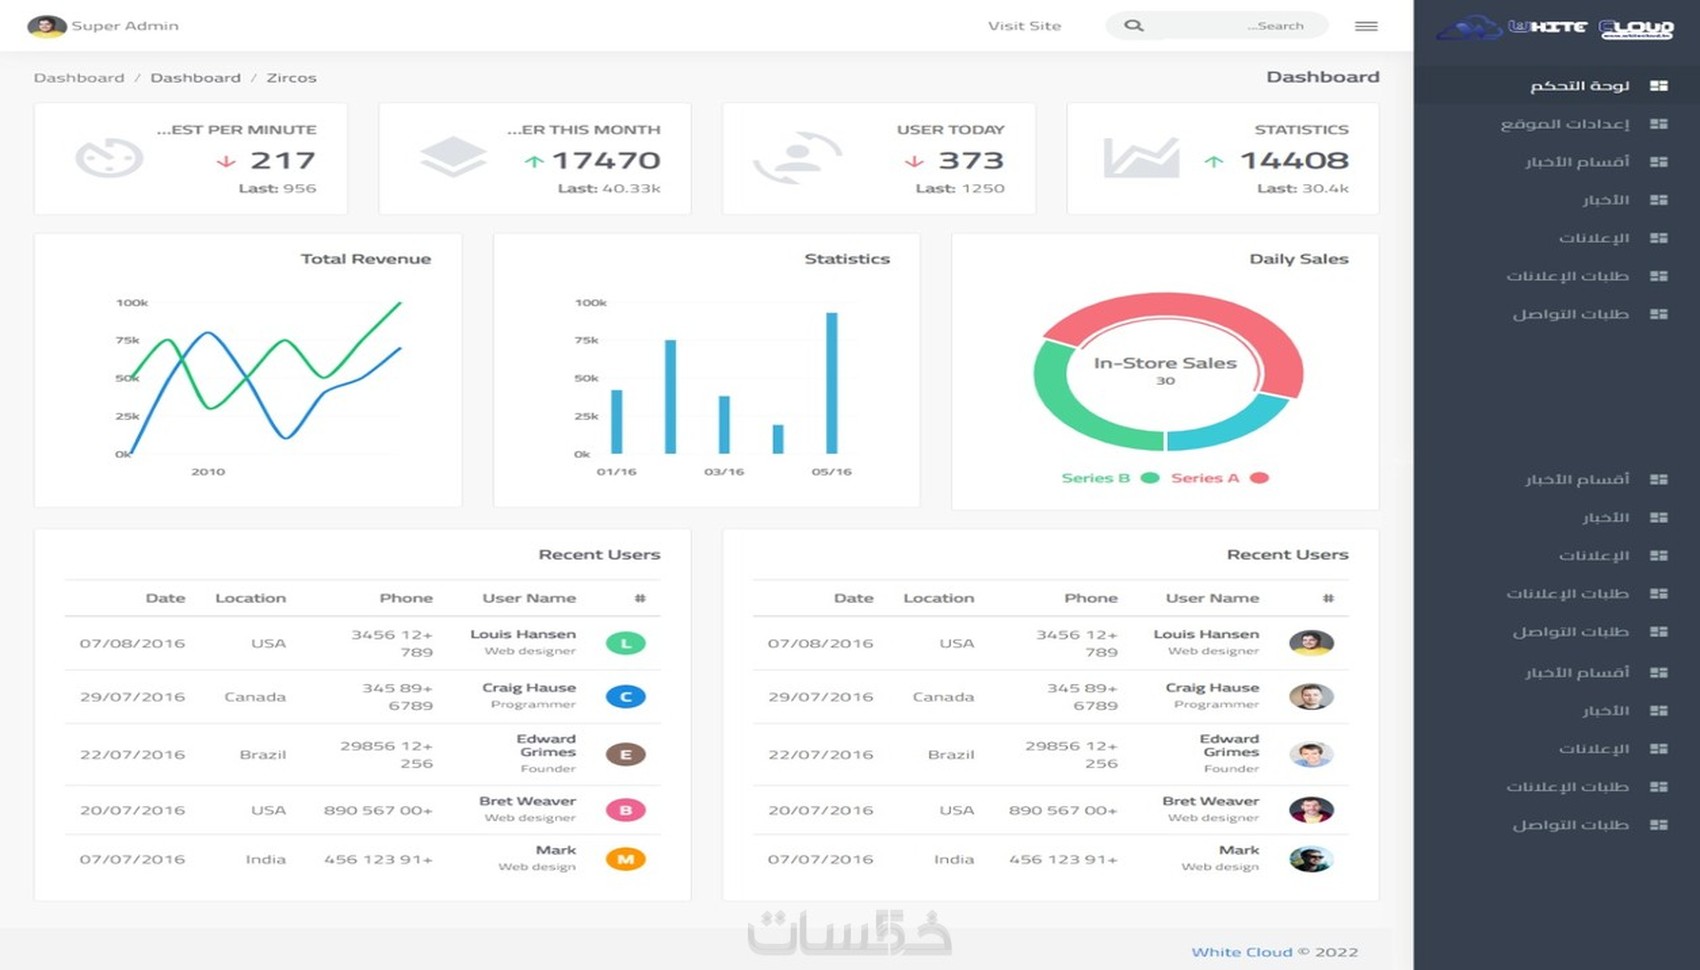Open the Super Admin profile avatar
The image size is (1700, 970).
click(x=46, y=26)
